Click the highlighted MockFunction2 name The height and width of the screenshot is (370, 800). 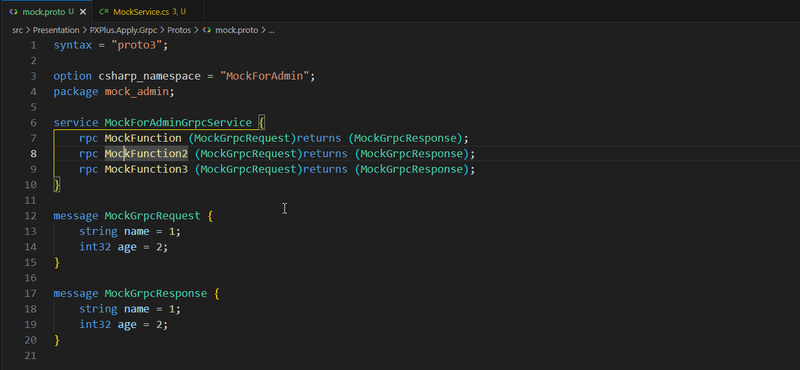[x=146, y=154]
